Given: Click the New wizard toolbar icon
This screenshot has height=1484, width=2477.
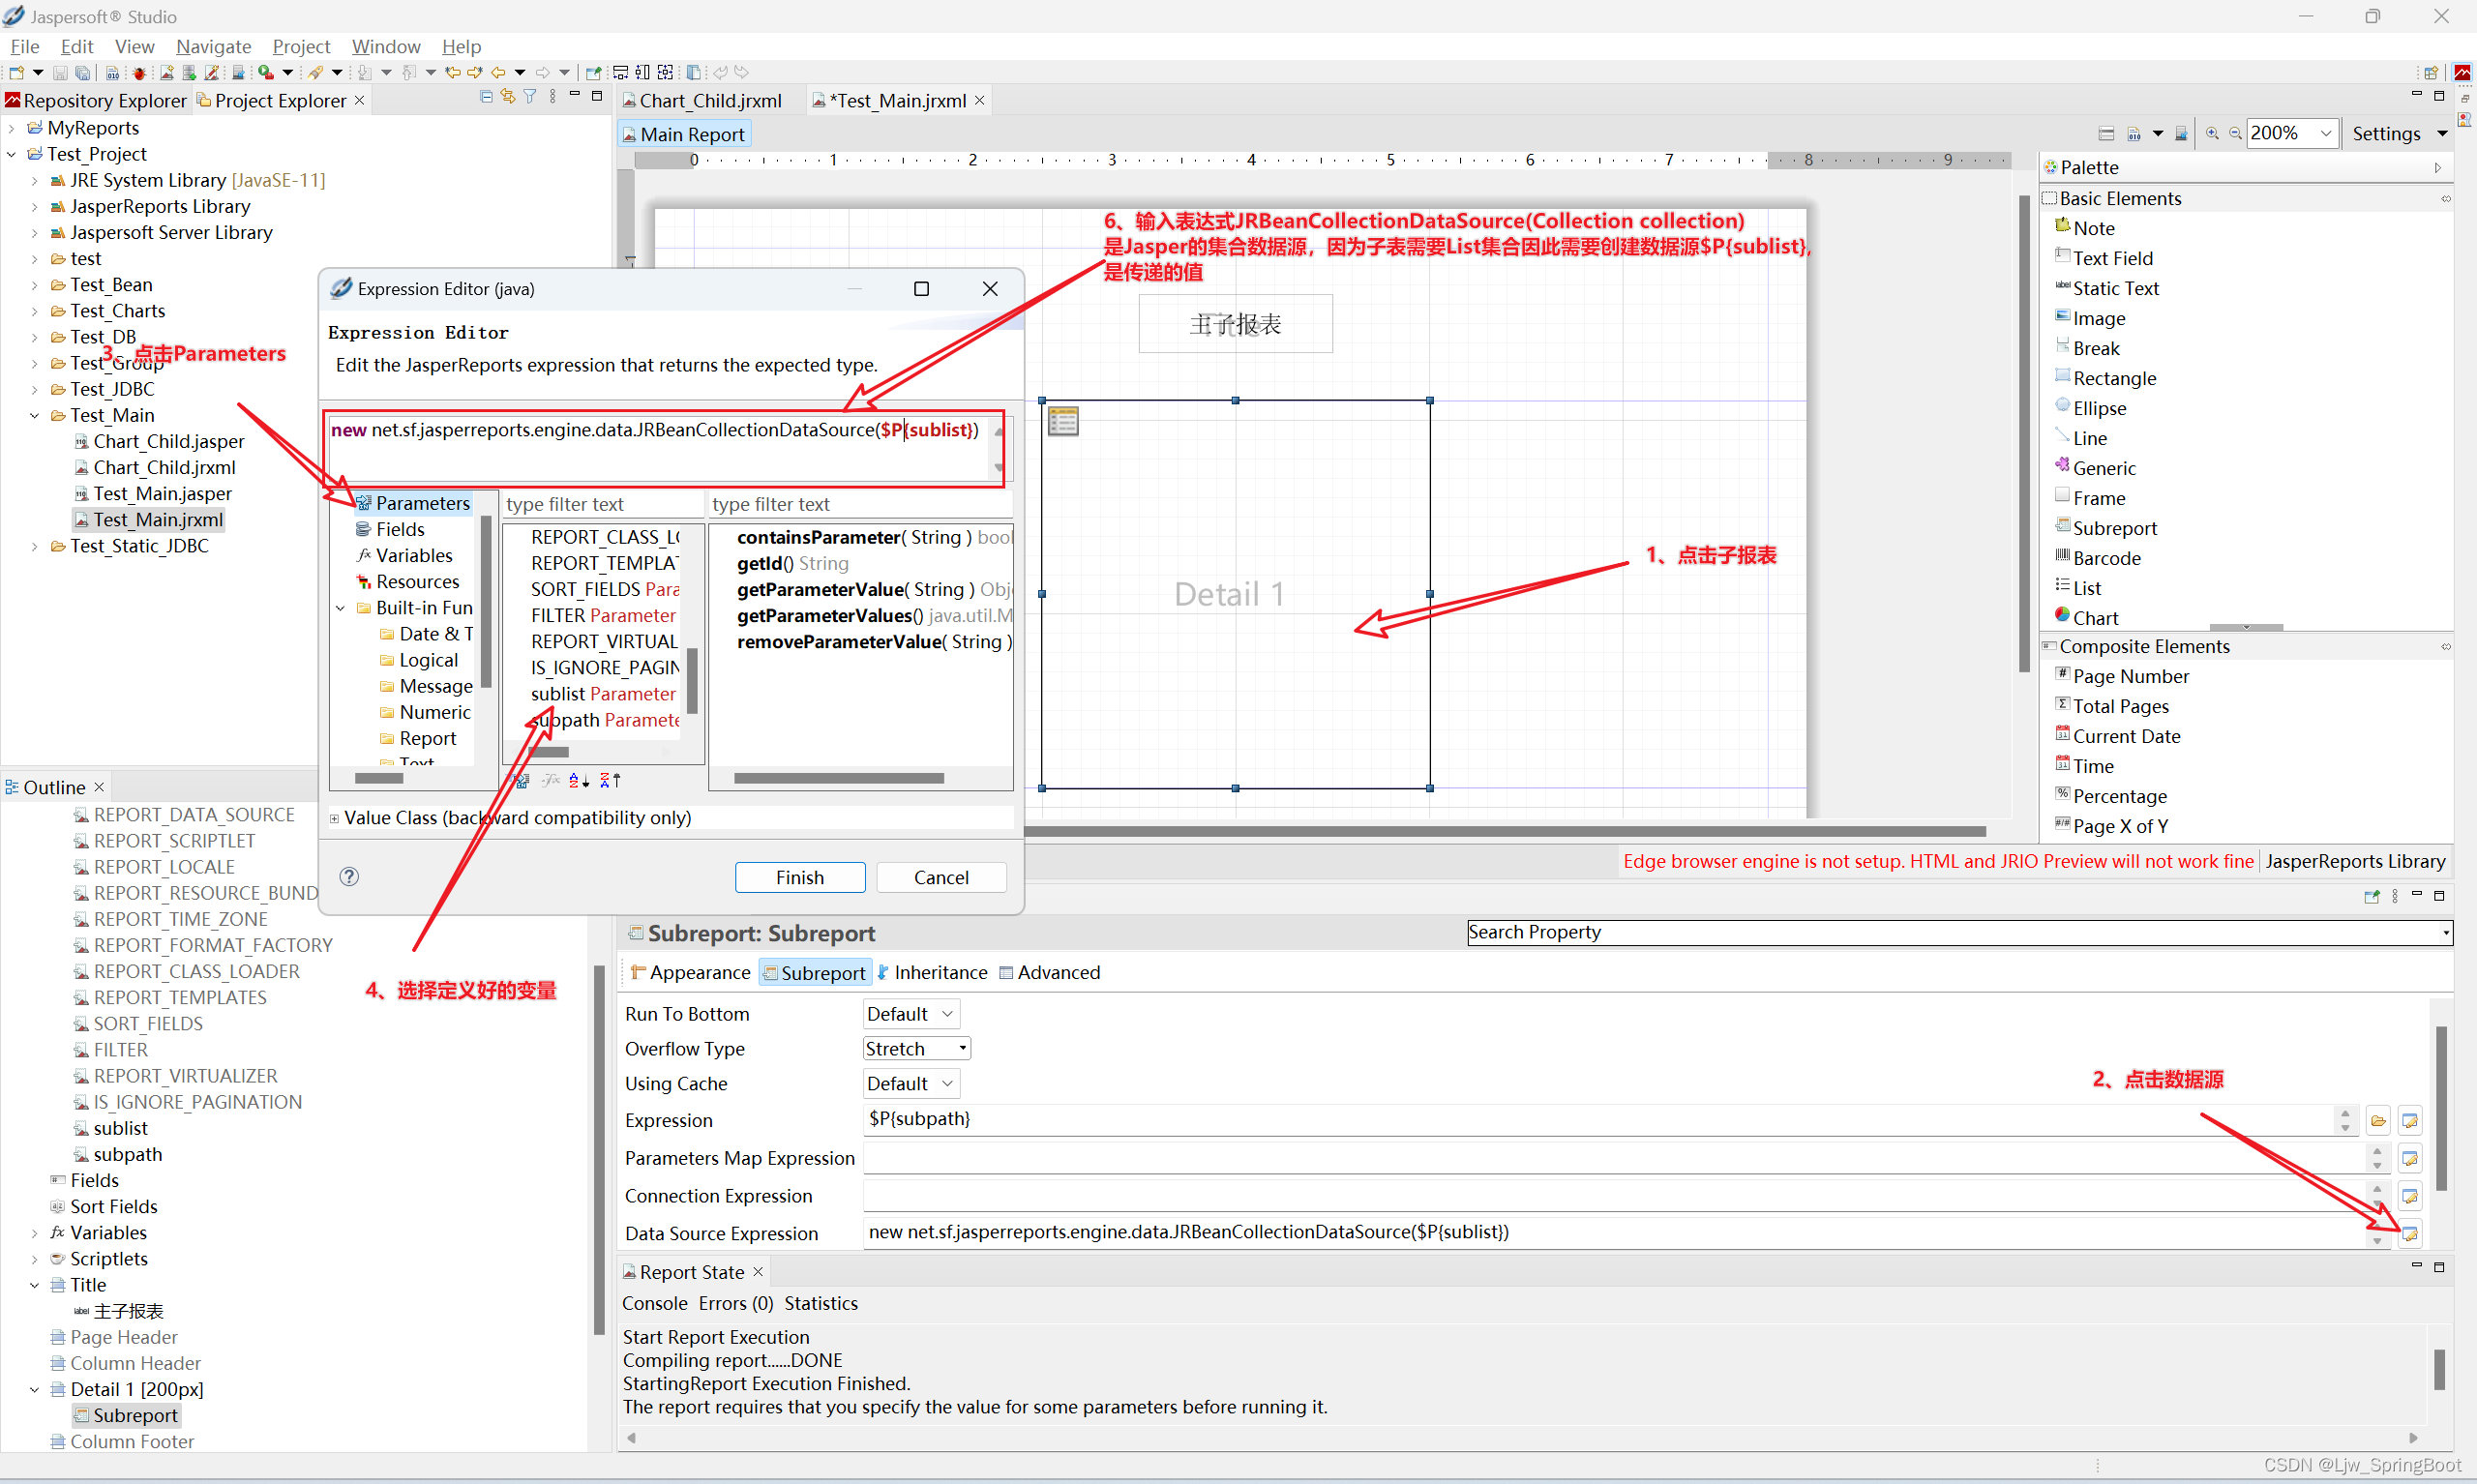Looking at the screenshot, I should pos(16,72).
